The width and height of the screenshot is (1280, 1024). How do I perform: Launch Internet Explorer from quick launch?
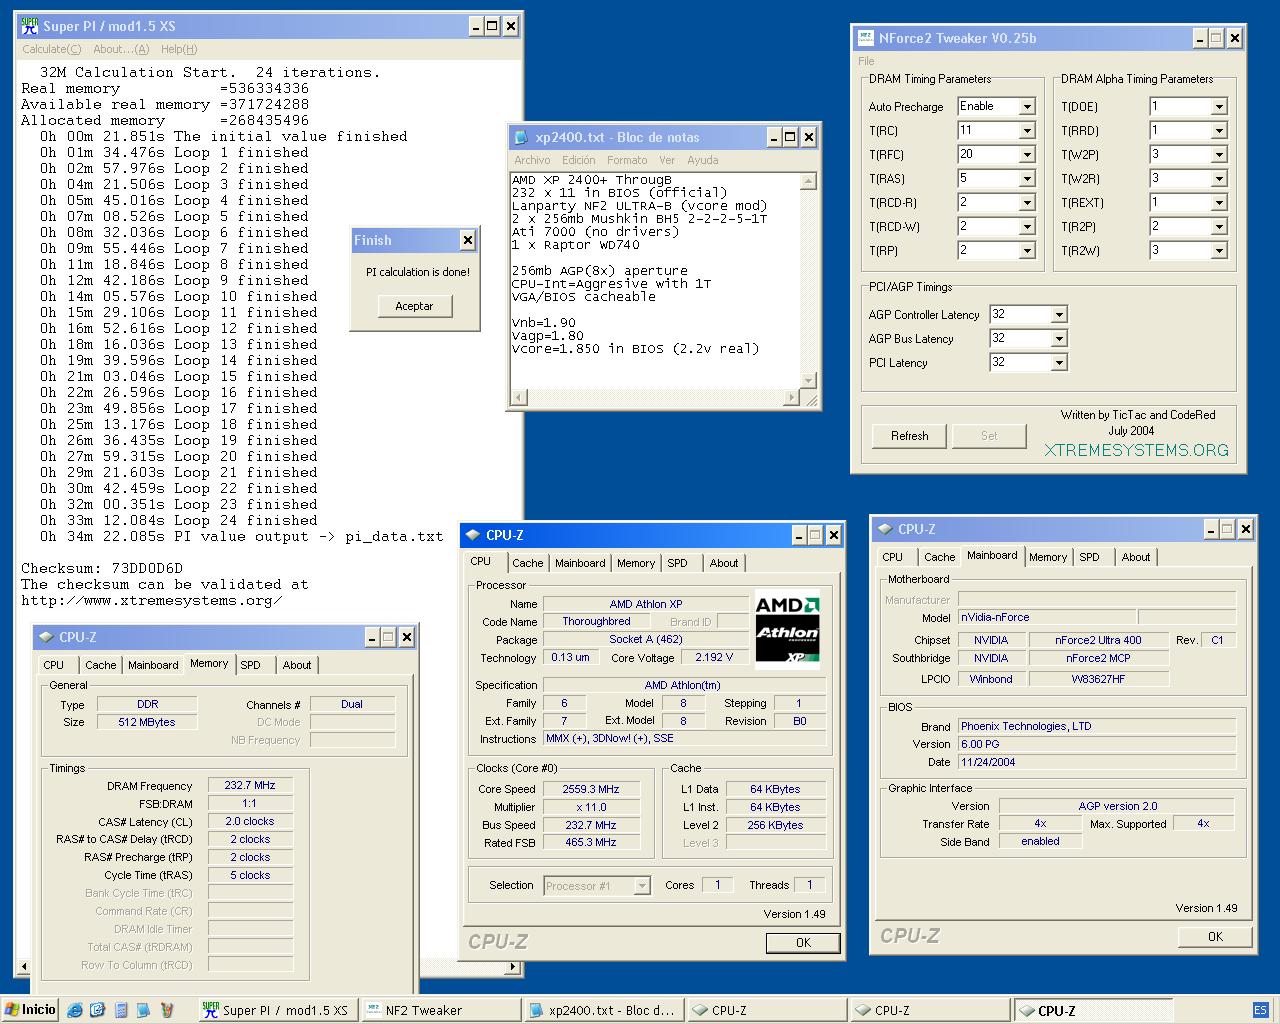click(75, 1010)
